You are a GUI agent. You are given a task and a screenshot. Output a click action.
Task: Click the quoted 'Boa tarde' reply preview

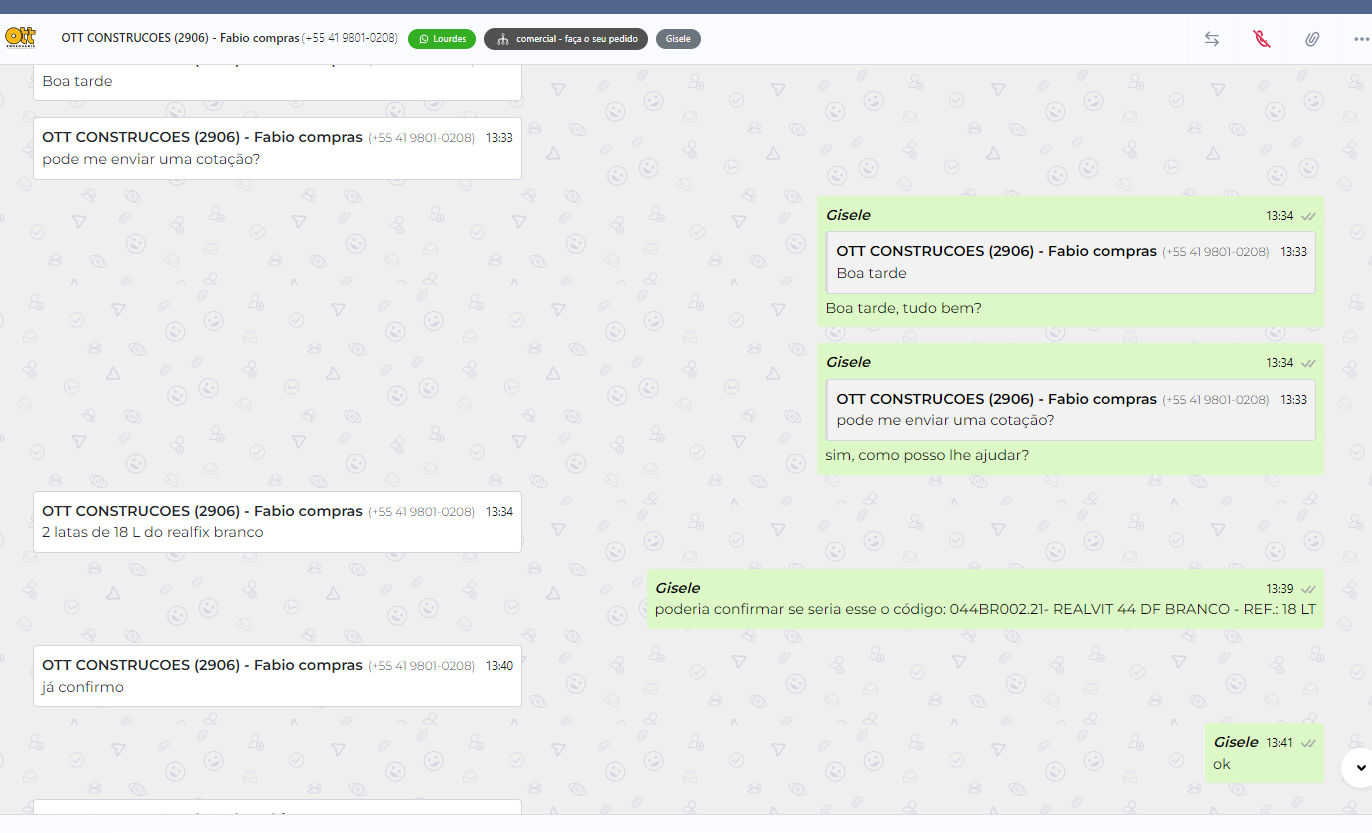click(1070, 262)
